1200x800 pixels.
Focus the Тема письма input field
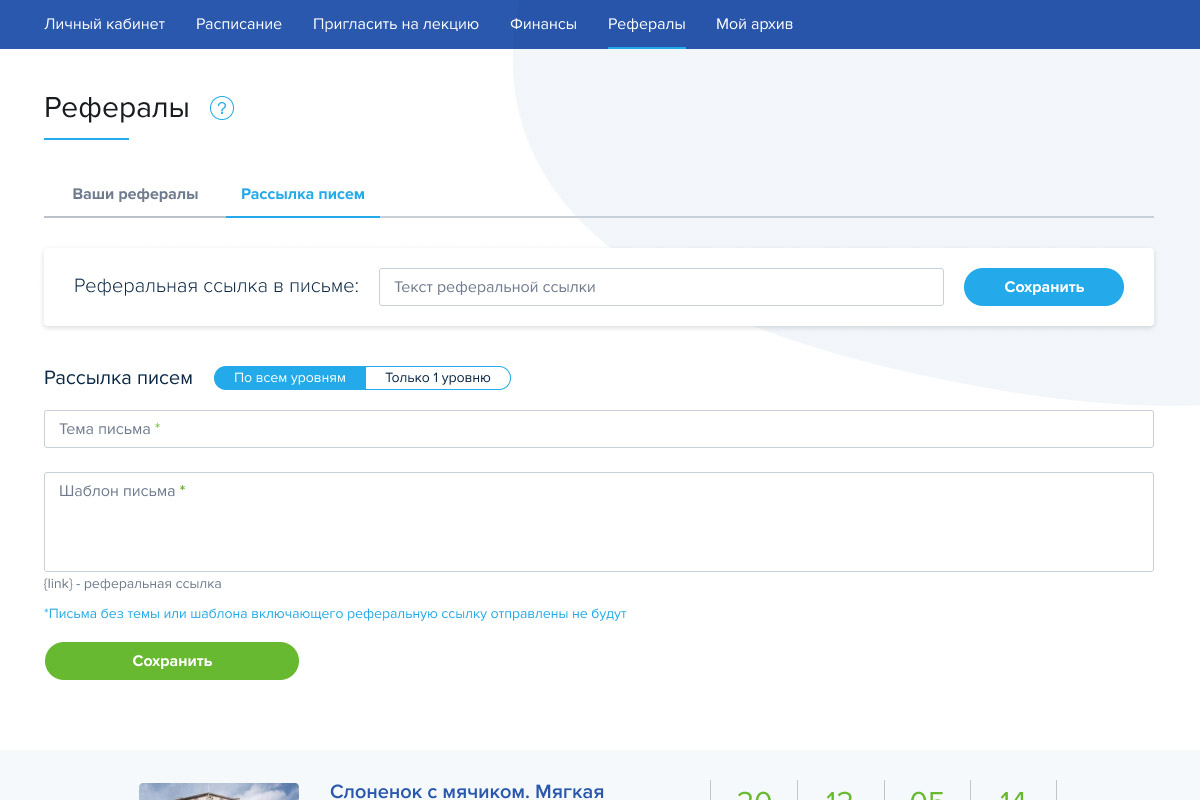coord(598,429)
